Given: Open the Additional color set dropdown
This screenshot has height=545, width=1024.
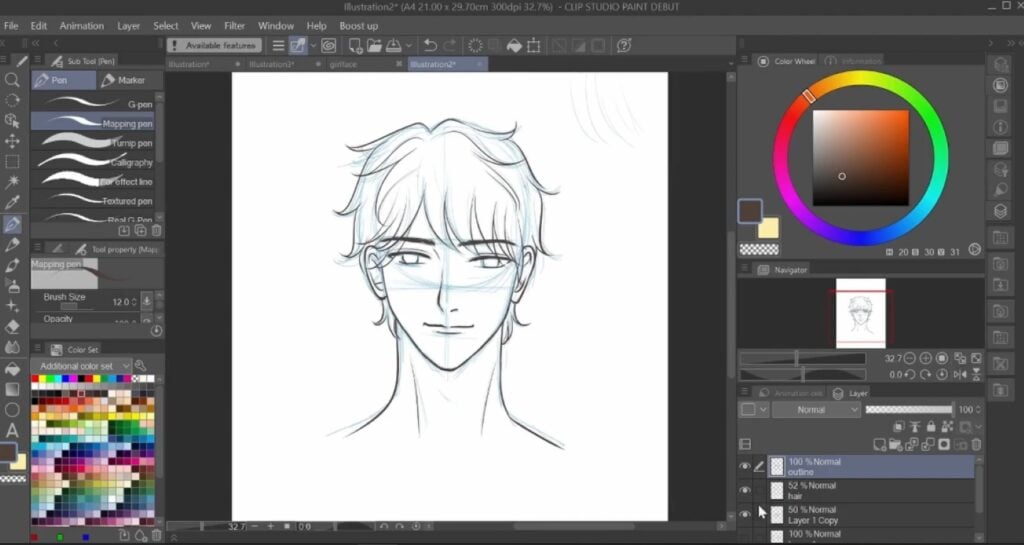Looking at the screenshot, I should point(82,366).
